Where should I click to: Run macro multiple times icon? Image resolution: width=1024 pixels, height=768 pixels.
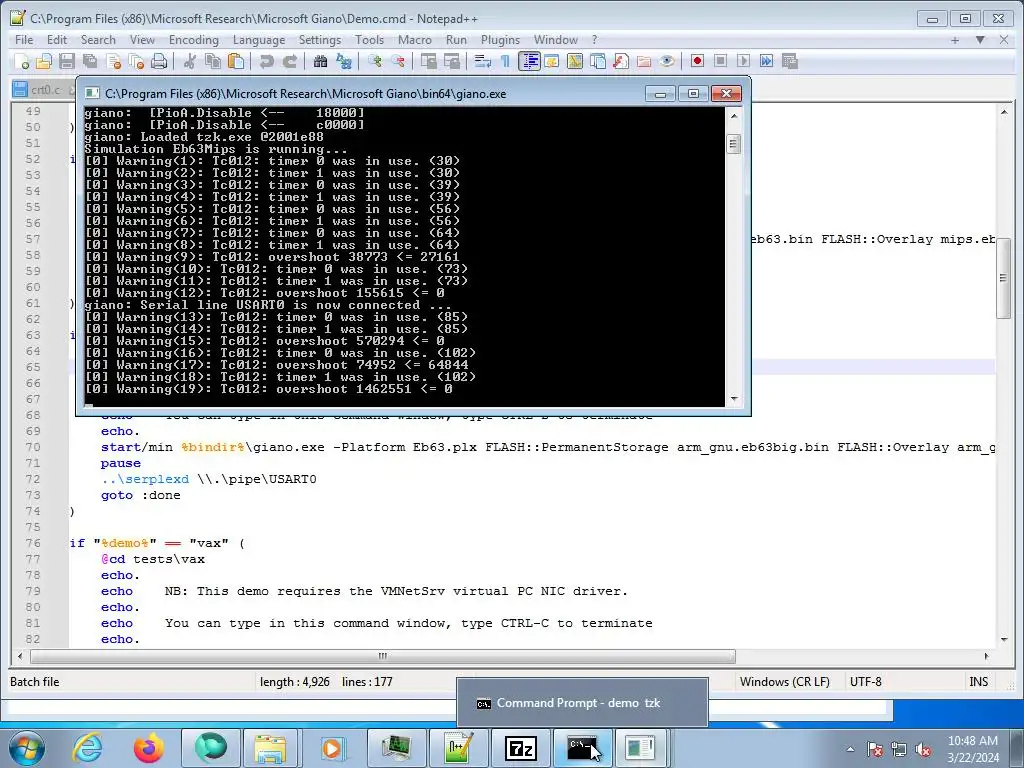click(x=767, y=61)
